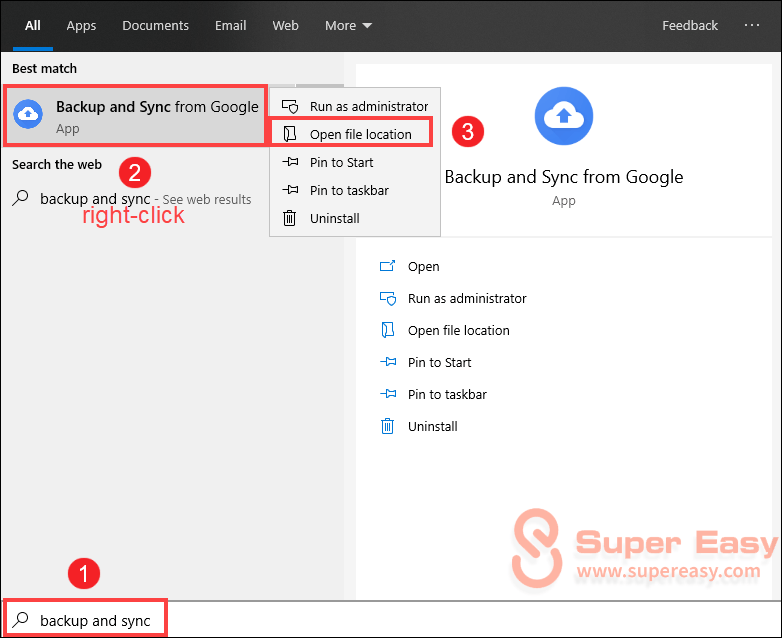Click the Search the web heading
The width and height of the screenshot is (782, 638).
click(57, 164)
